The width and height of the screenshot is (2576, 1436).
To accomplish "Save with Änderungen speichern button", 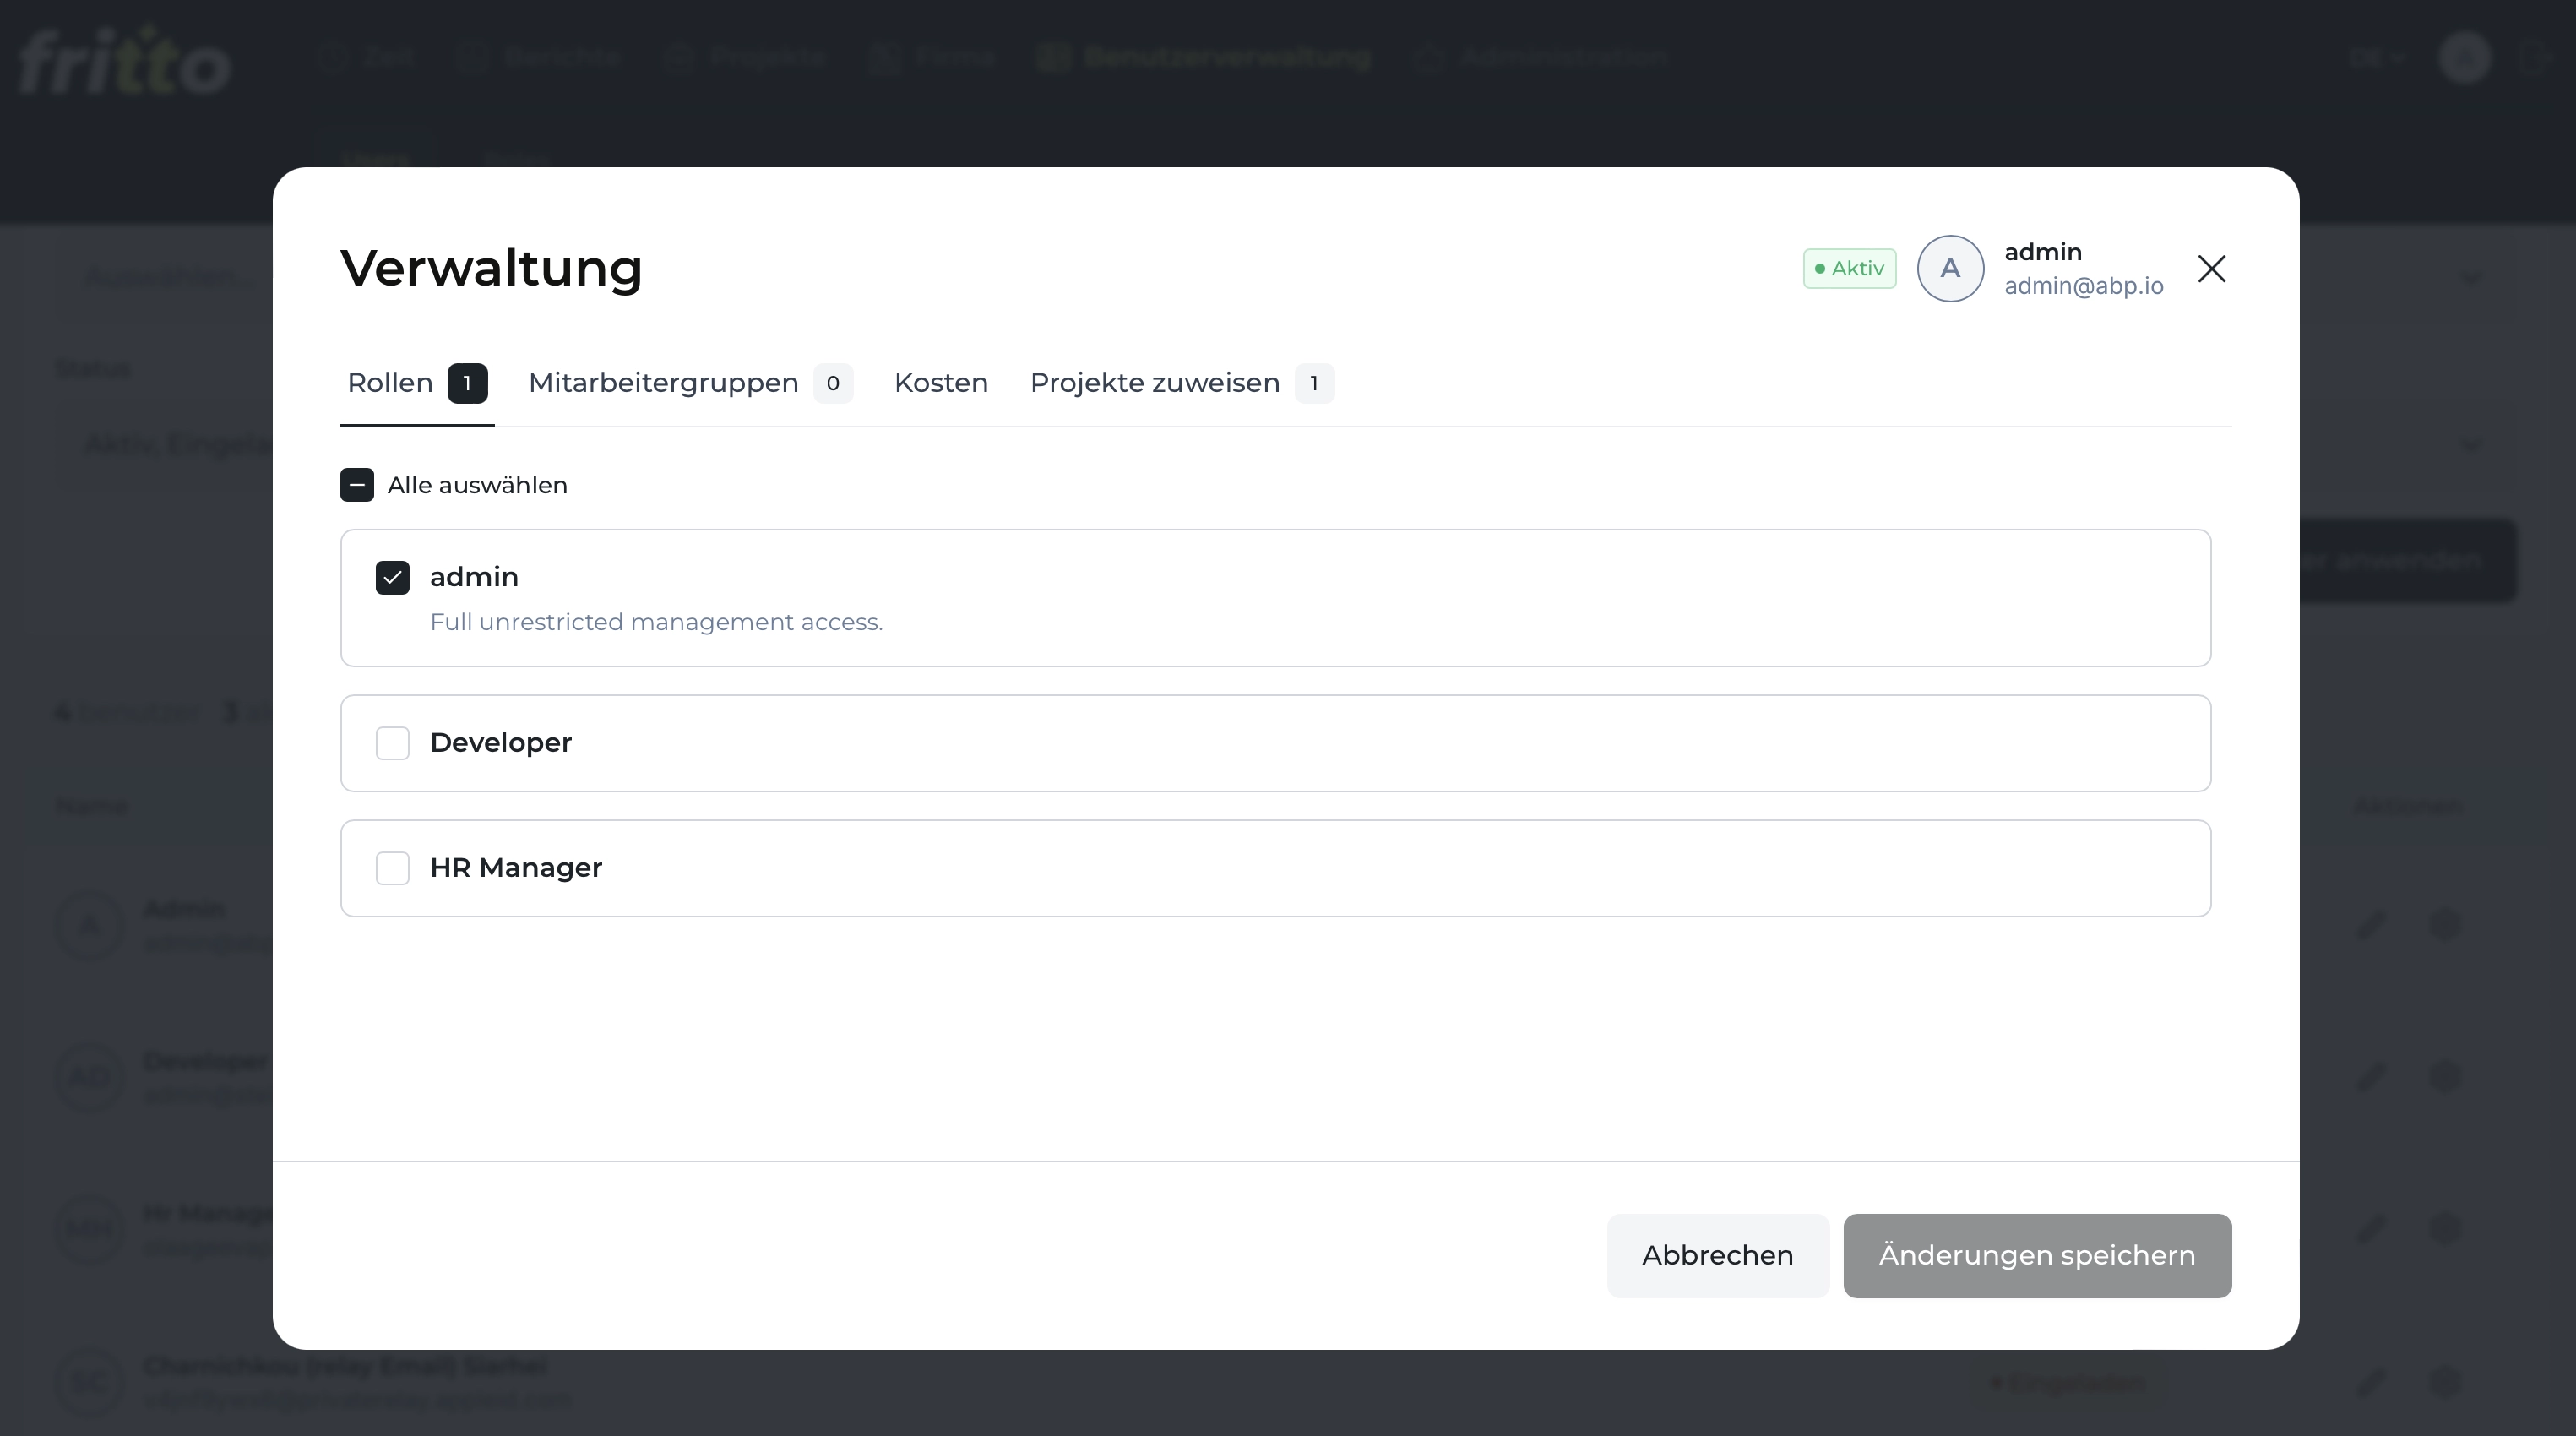I will point(2037,1256).
